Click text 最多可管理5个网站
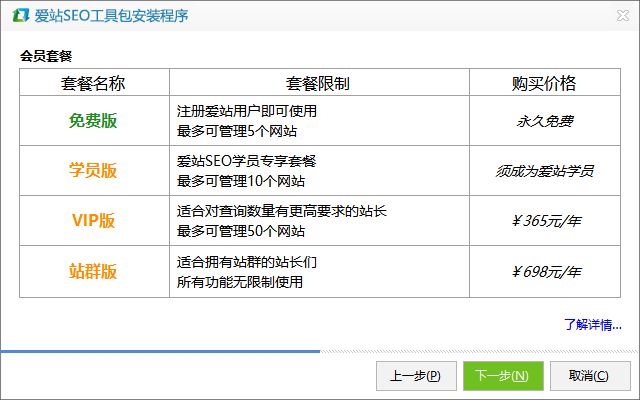Viewport: 640px width, 400px height. point(237,131)
